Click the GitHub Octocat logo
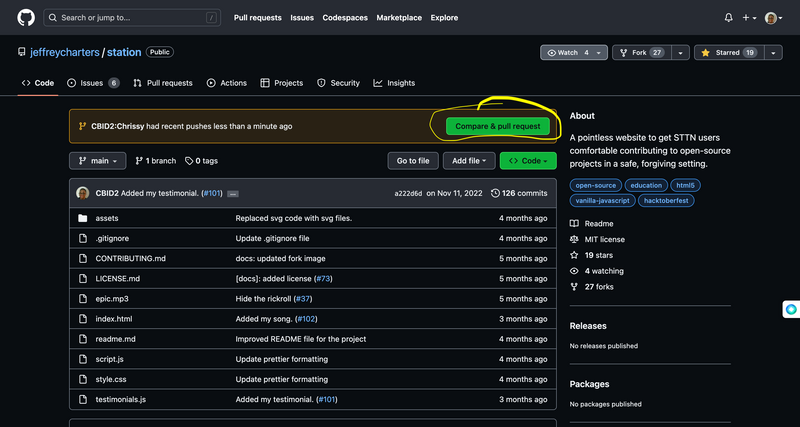The width and height of the screenshot is (800, 427). [26, 18]
